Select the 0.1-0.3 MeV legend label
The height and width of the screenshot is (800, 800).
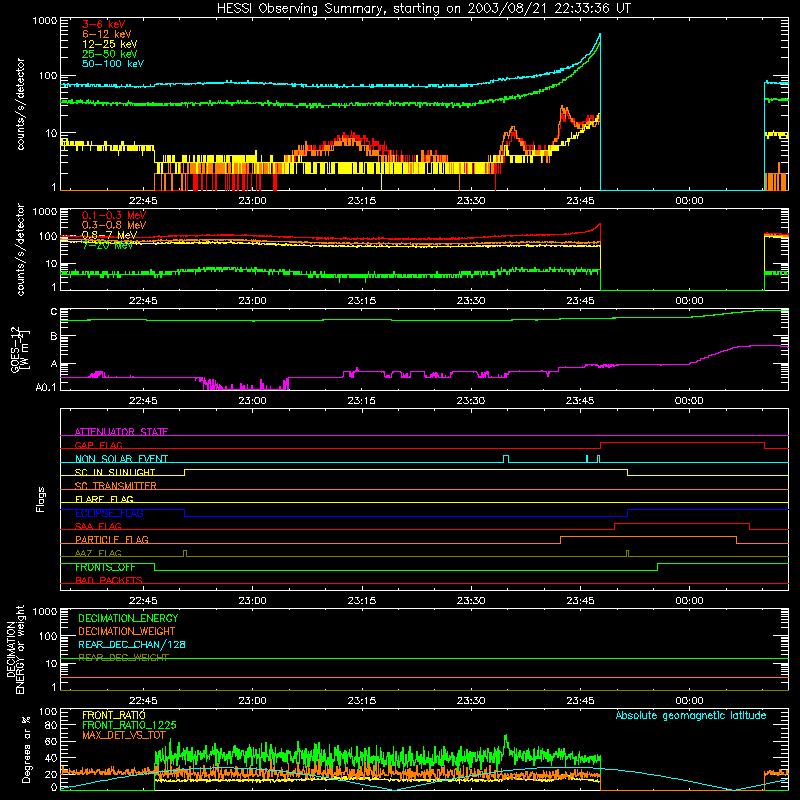[114, 215]
